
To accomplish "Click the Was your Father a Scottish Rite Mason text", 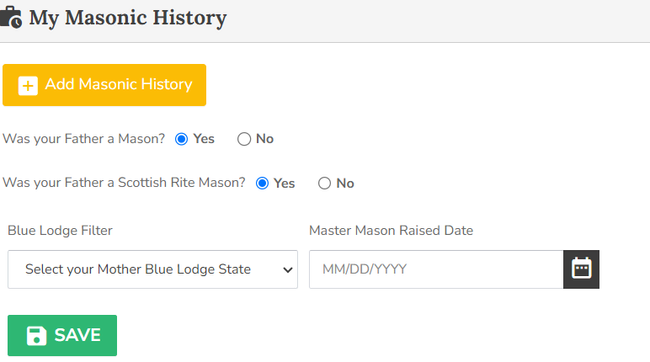I will click(124, 183).
